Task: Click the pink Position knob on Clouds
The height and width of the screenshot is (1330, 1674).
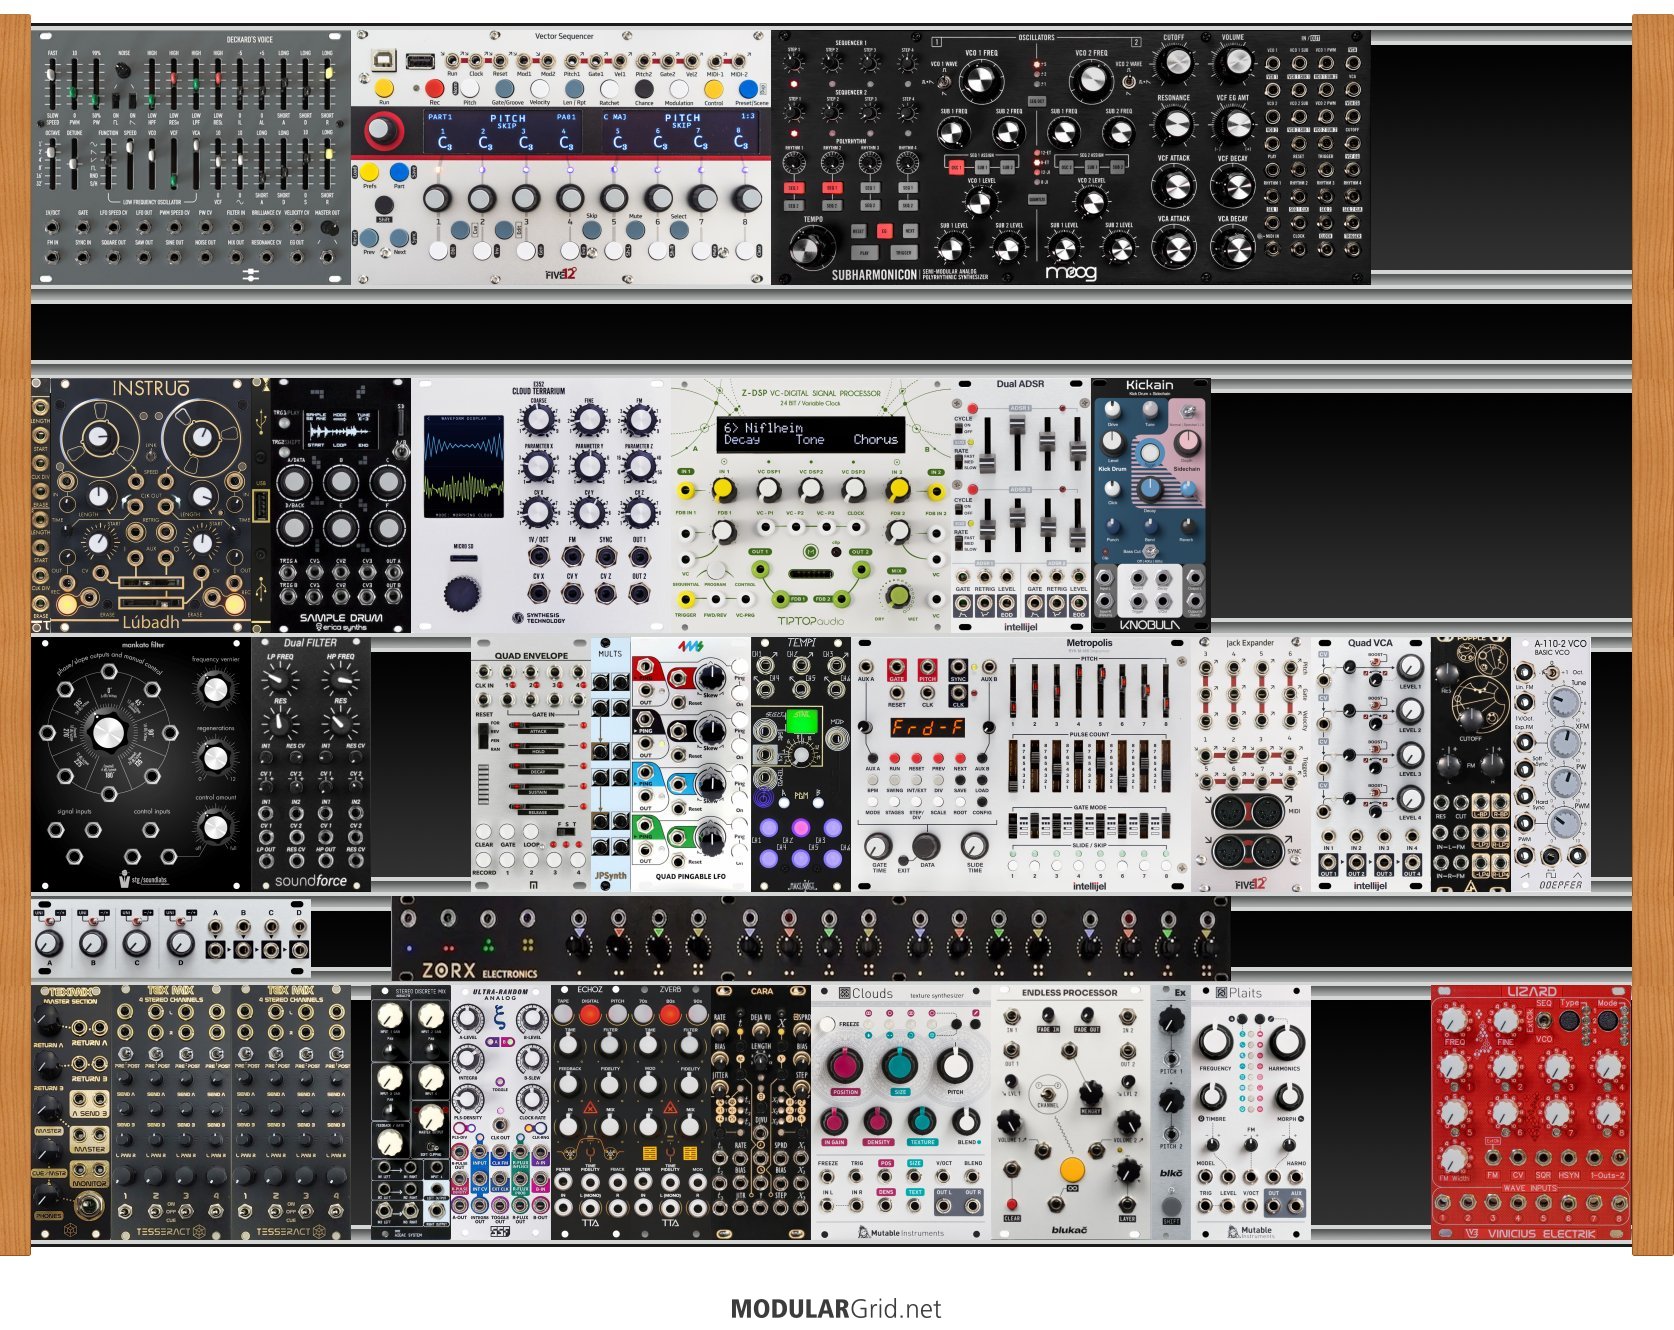Action: point(845,1065)
